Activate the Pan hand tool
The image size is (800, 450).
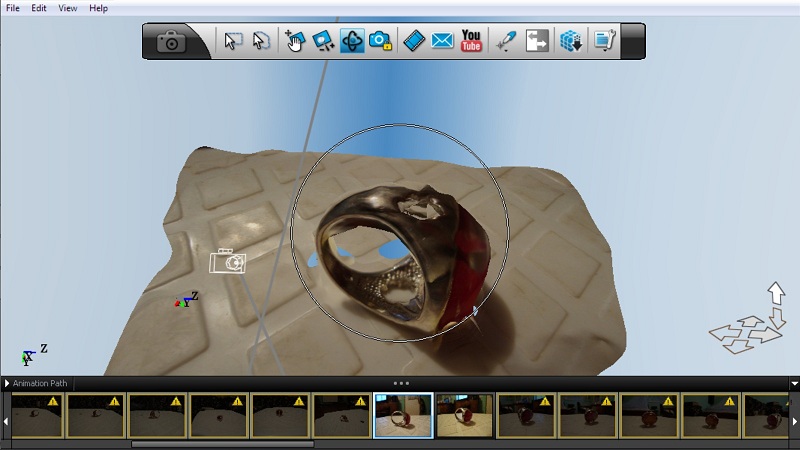click(295, 41)
